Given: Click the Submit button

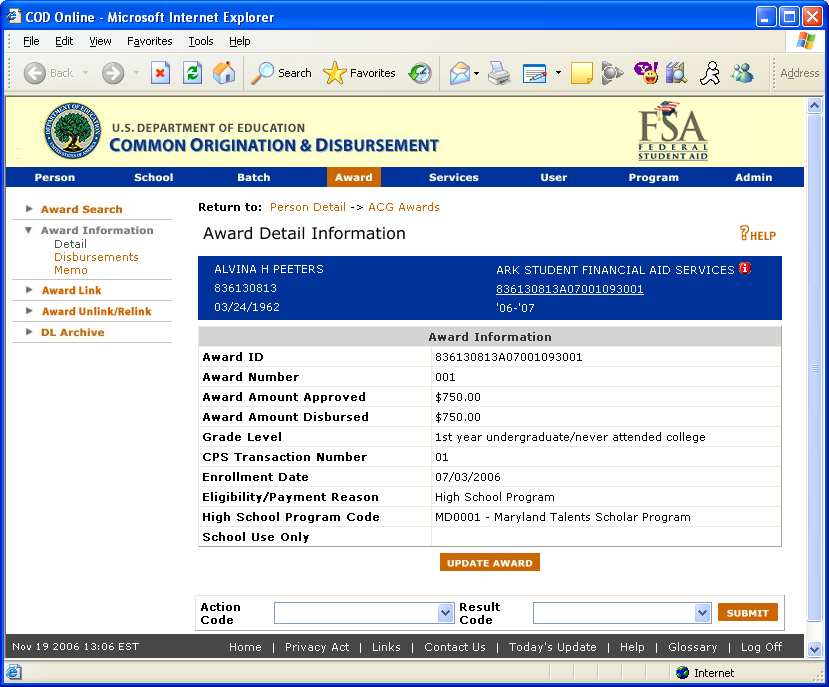Looking at the screenshot, I should click(x=747, y=613).
